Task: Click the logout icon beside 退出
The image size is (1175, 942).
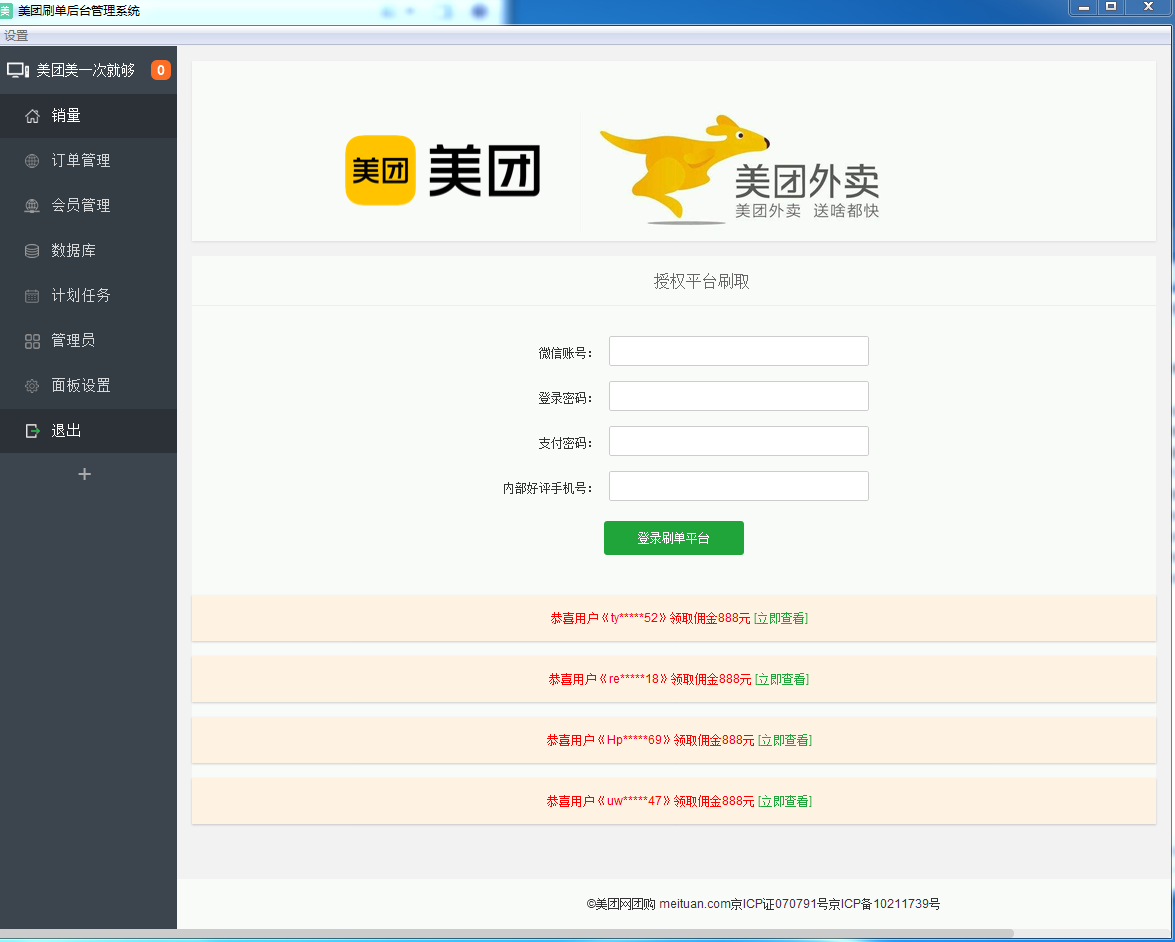Action: [32, 431]
